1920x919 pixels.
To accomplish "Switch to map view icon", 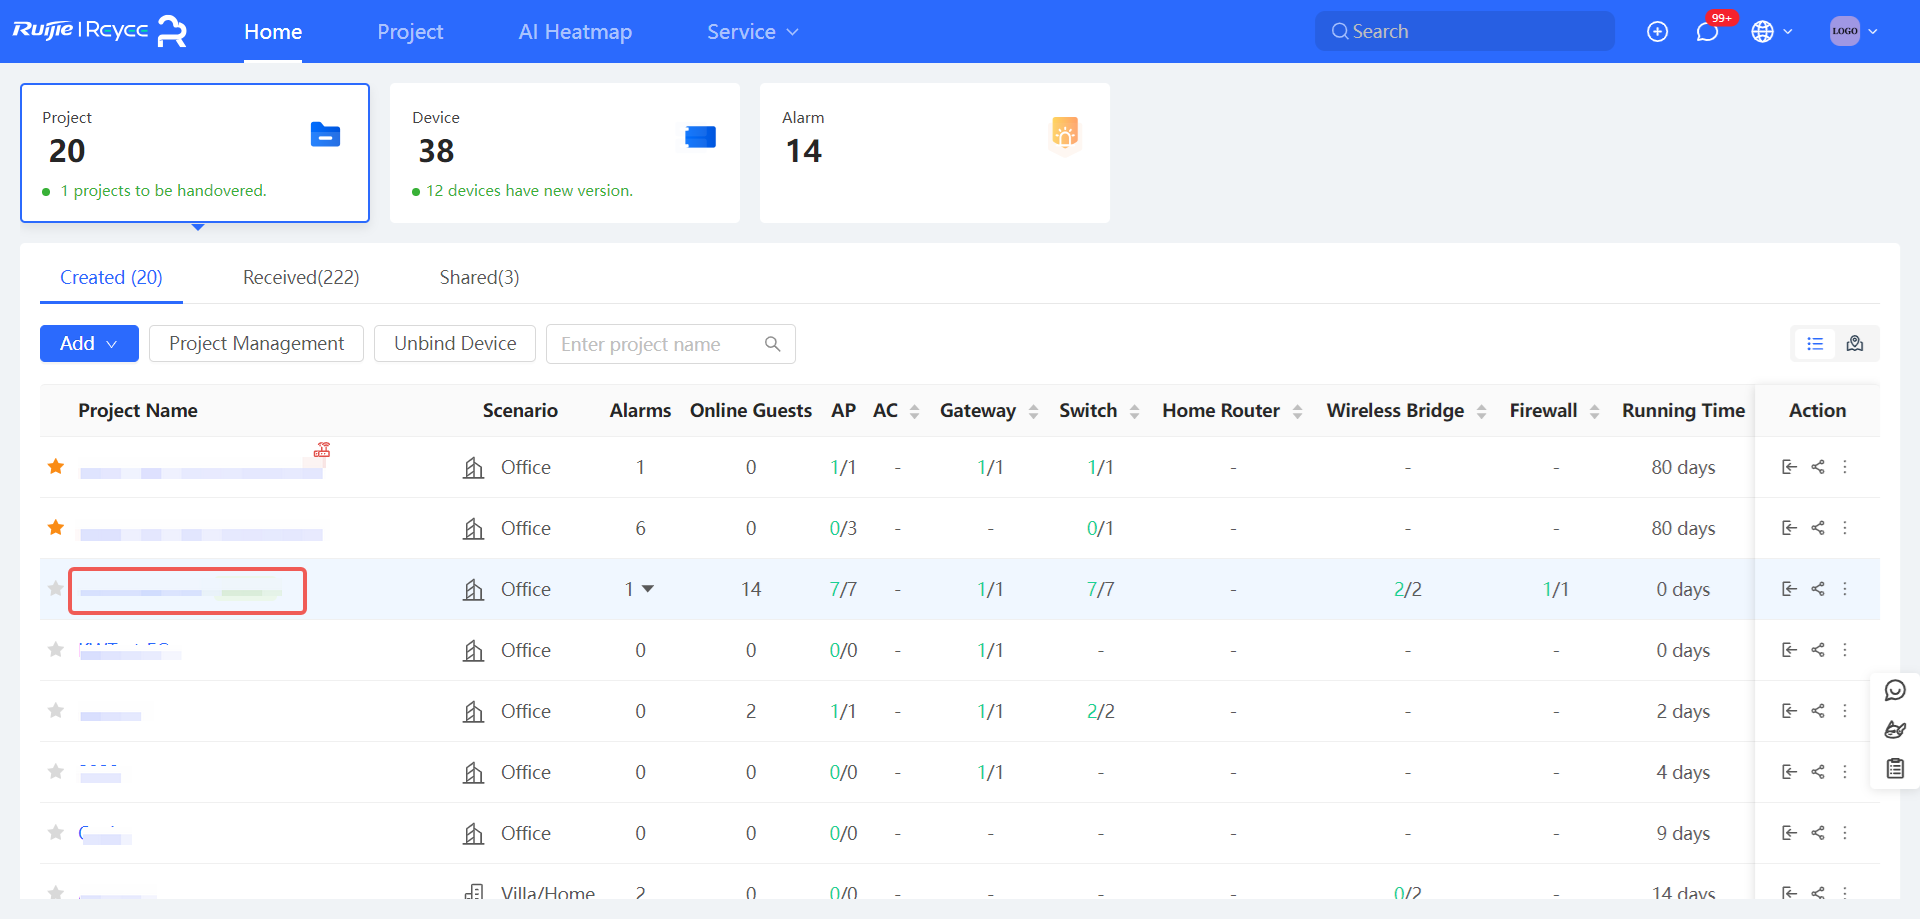I will tap(1855, 344).
